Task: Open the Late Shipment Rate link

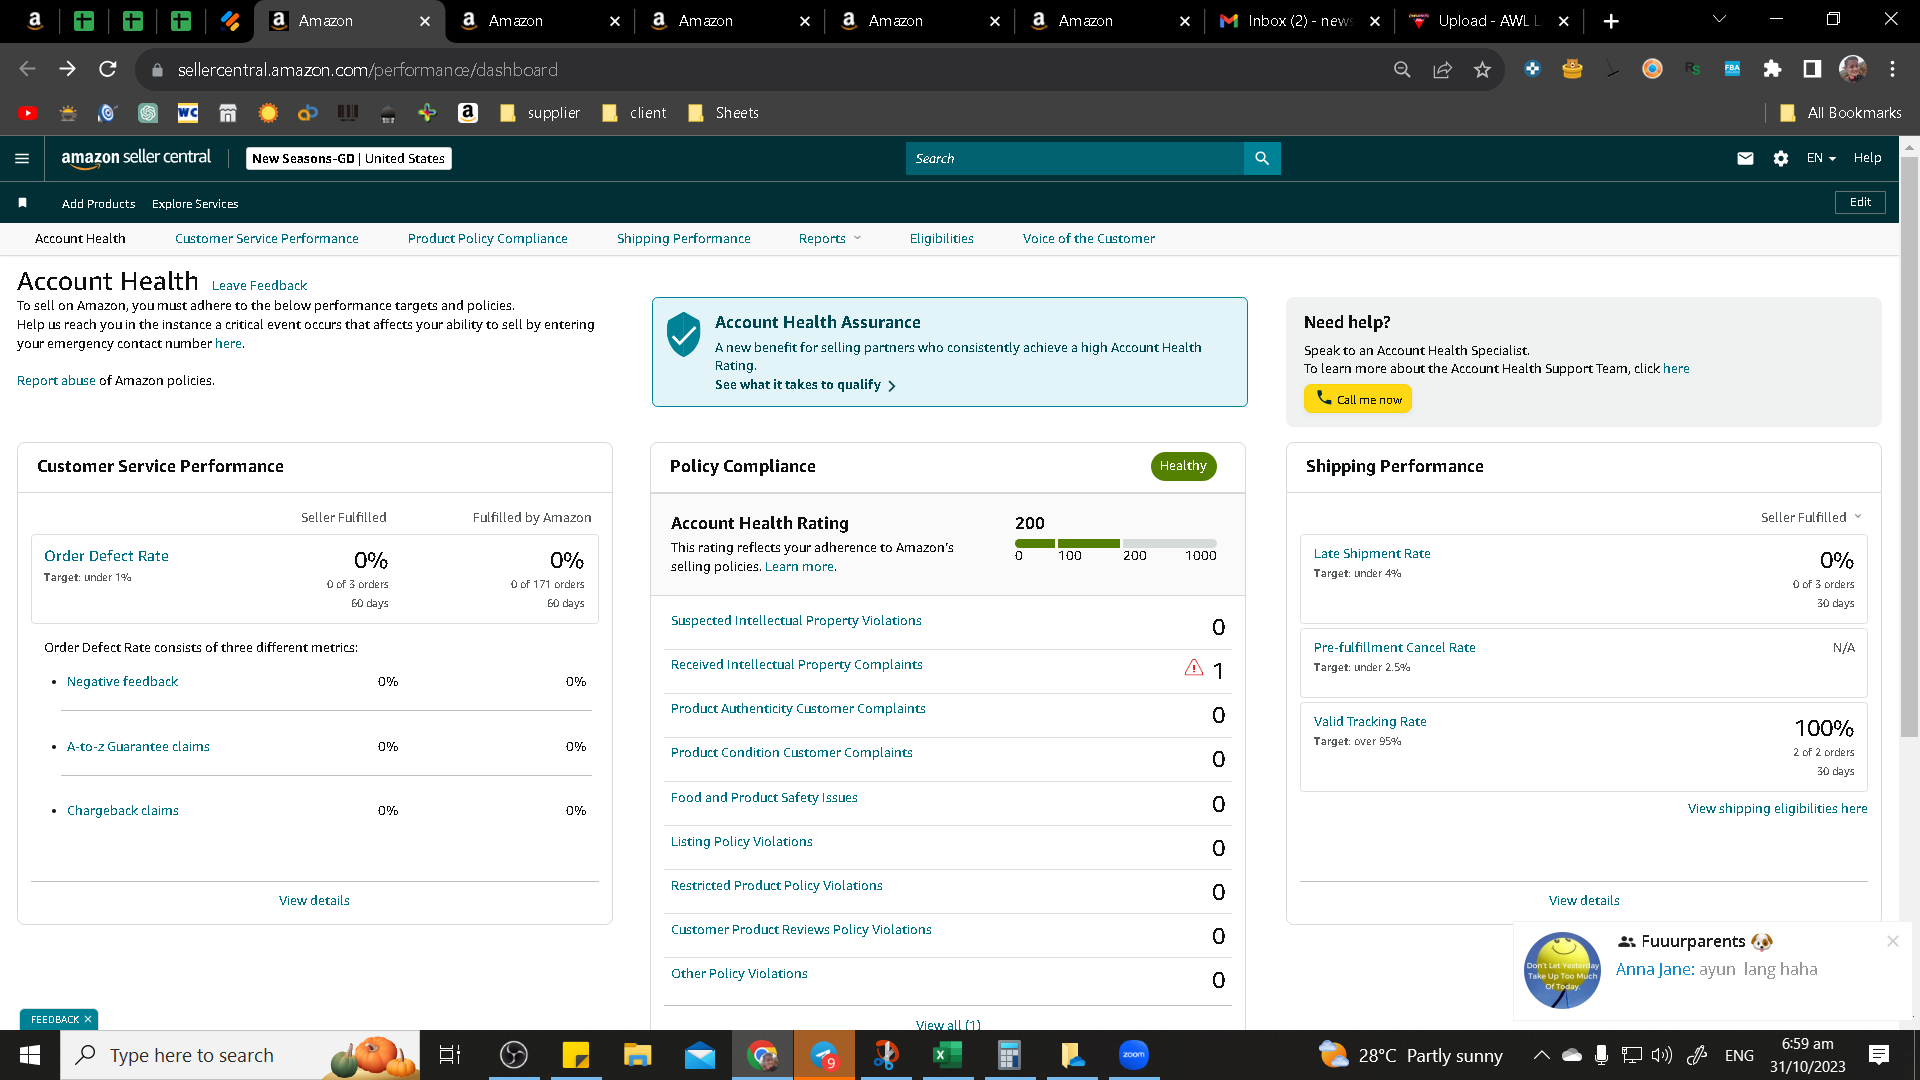Action: (1372, 554)
